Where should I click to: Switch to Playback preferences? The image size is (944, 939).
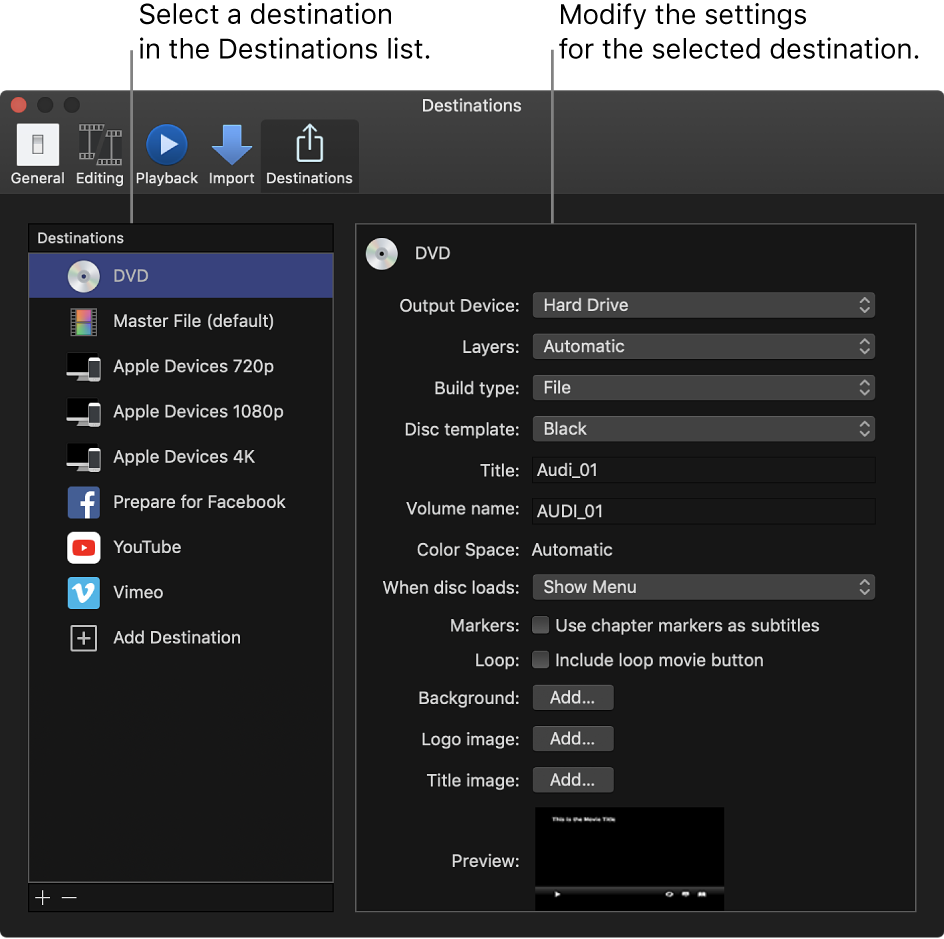(167, 155)
